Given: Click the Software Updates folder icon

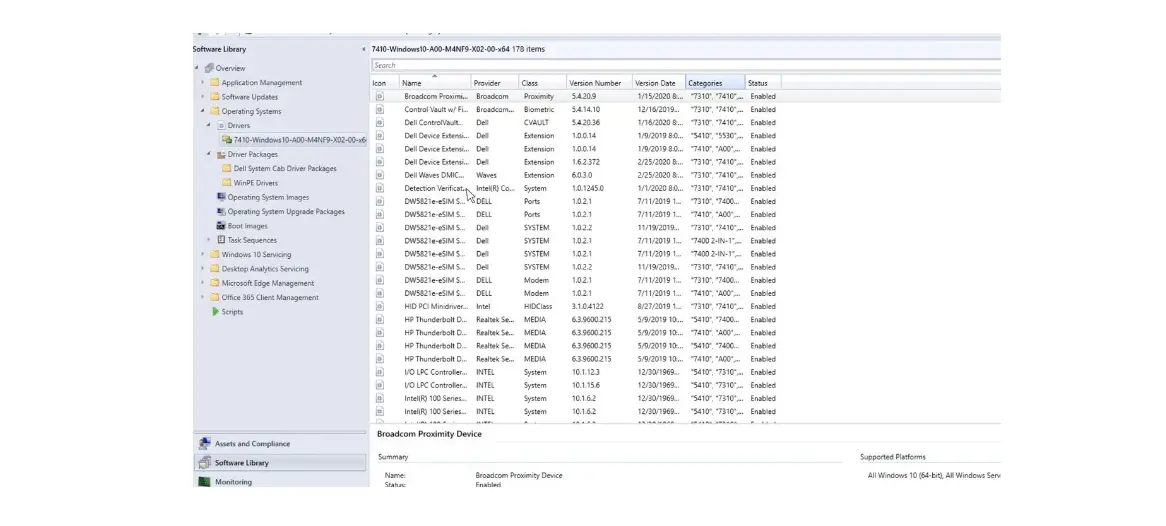Looking at the screenshot, I should pos(215,97).
